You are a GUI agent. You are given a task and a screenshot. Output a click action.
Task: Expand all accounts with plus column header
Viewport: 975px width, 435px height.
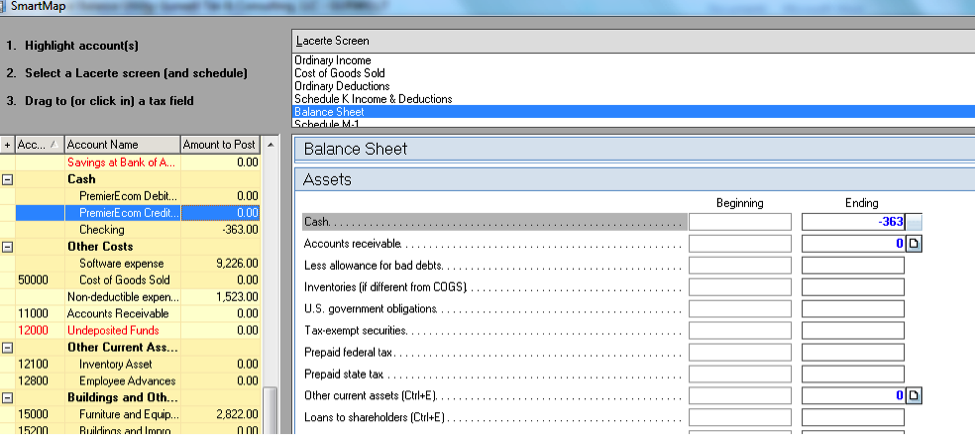pyautogui.click(x=7, y=145)
